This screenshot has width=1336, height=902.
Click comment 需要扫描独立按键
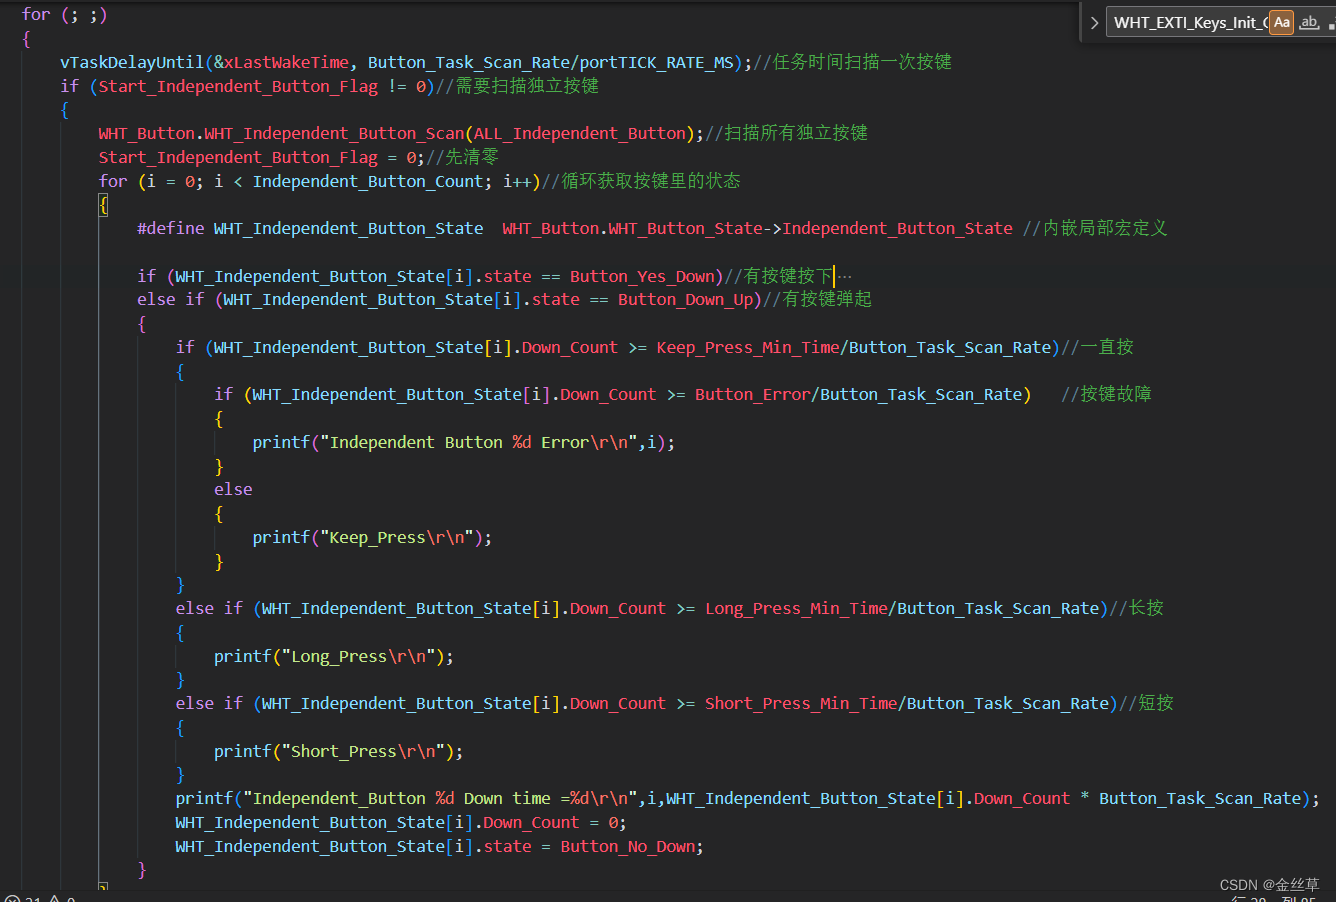[517, 86]
